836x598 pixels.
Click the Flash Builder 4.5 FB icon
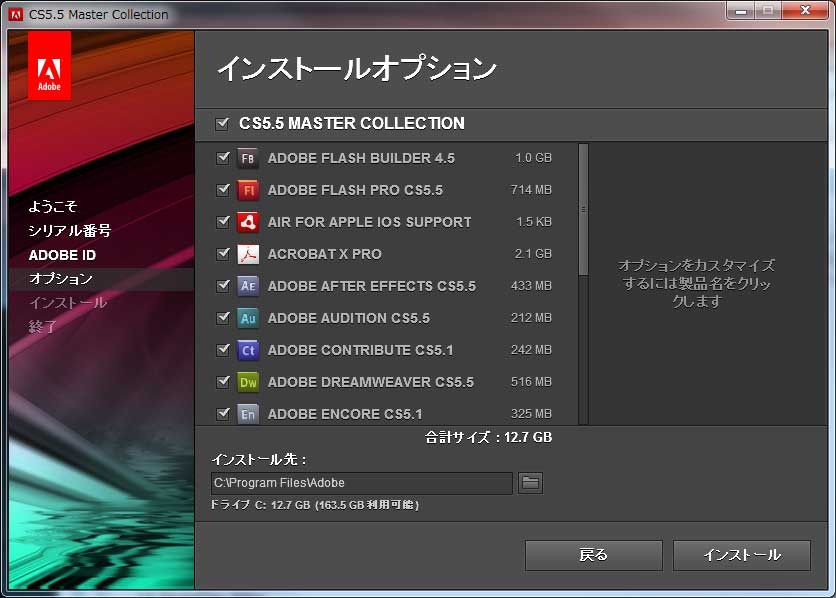click(248, 158)
